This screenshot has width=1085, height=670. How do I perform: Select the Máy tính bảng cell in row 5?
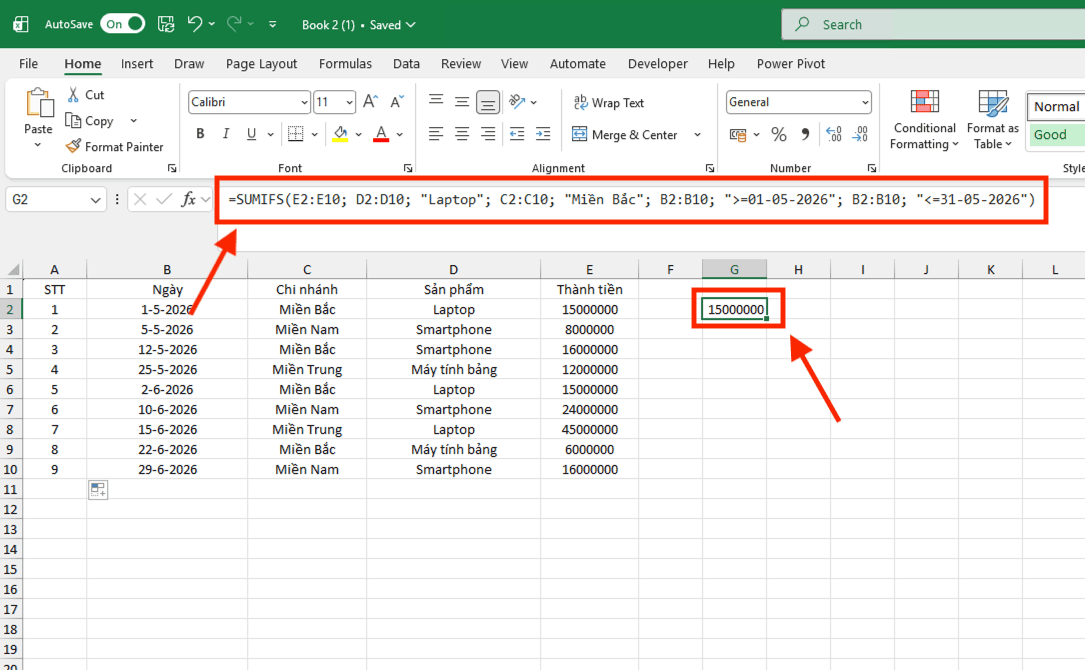pos(453,370)
